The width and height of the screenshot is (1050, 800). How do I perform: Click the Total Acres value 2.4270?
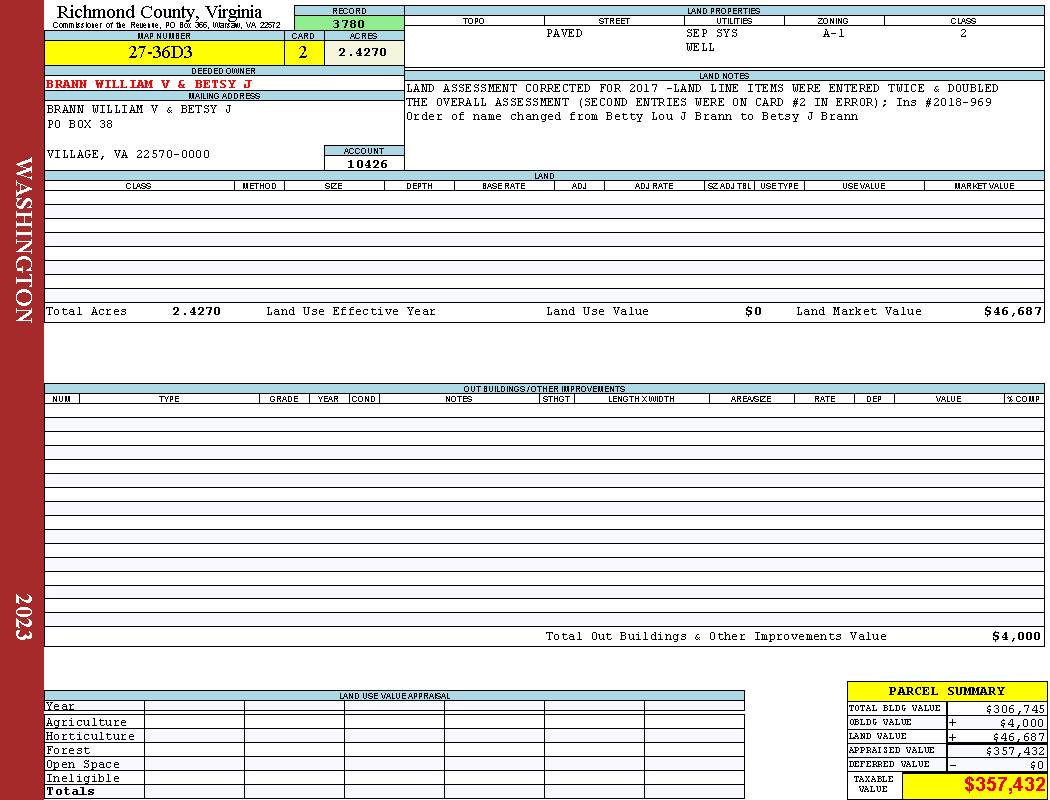(x=196, y=311)
